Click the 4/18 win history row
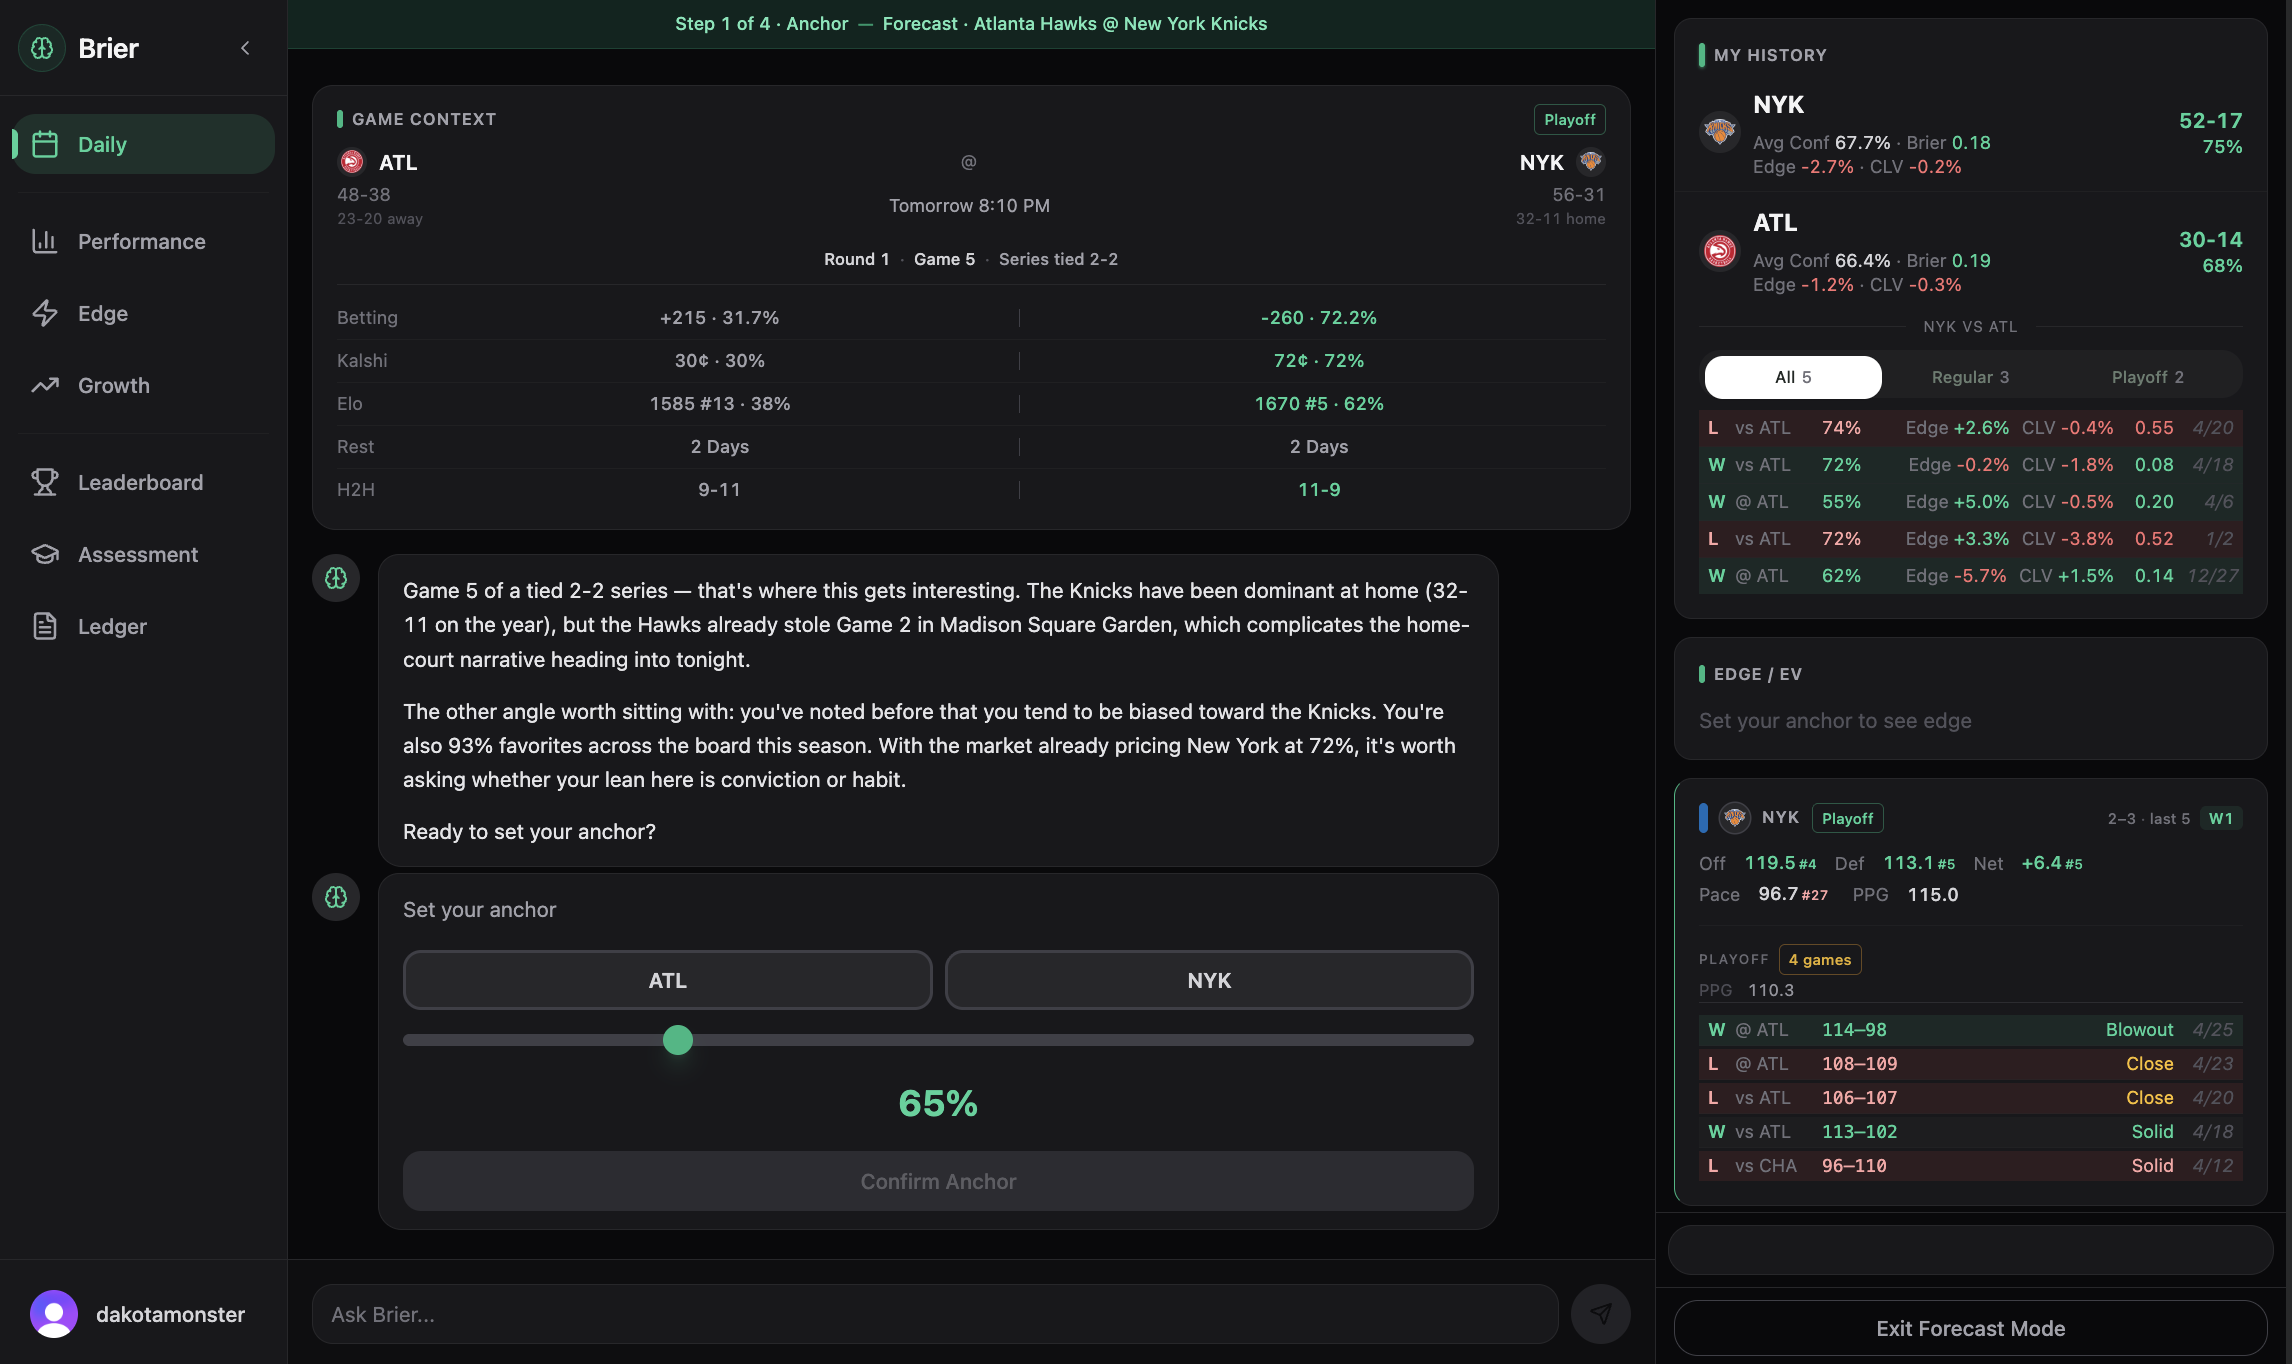Viewport: 2292px width, 1364px height. 1970,465
